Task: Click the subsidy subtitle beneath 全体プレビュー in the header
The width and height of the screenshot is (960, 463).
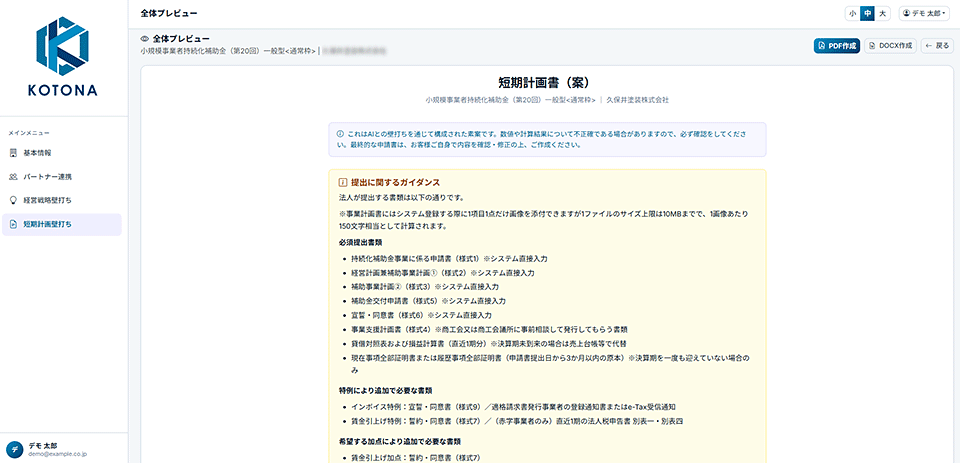Action: [229, 50]
